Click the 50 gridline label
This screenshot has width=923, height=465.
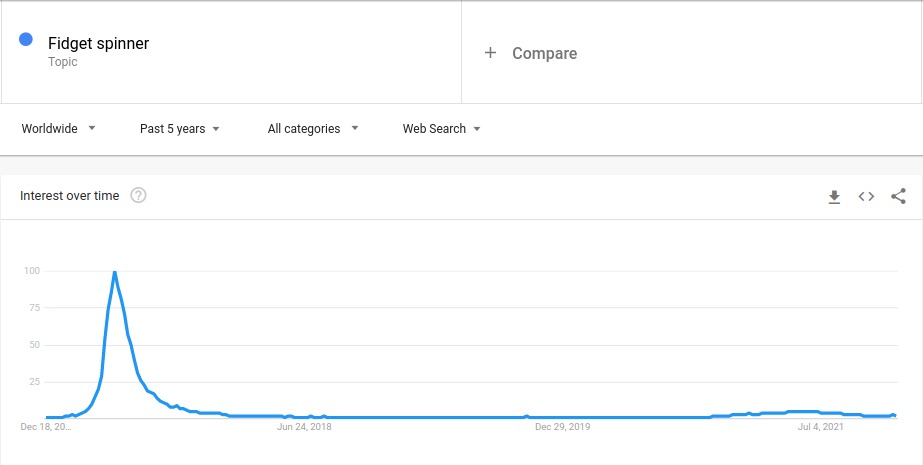[x=32, y=345]
